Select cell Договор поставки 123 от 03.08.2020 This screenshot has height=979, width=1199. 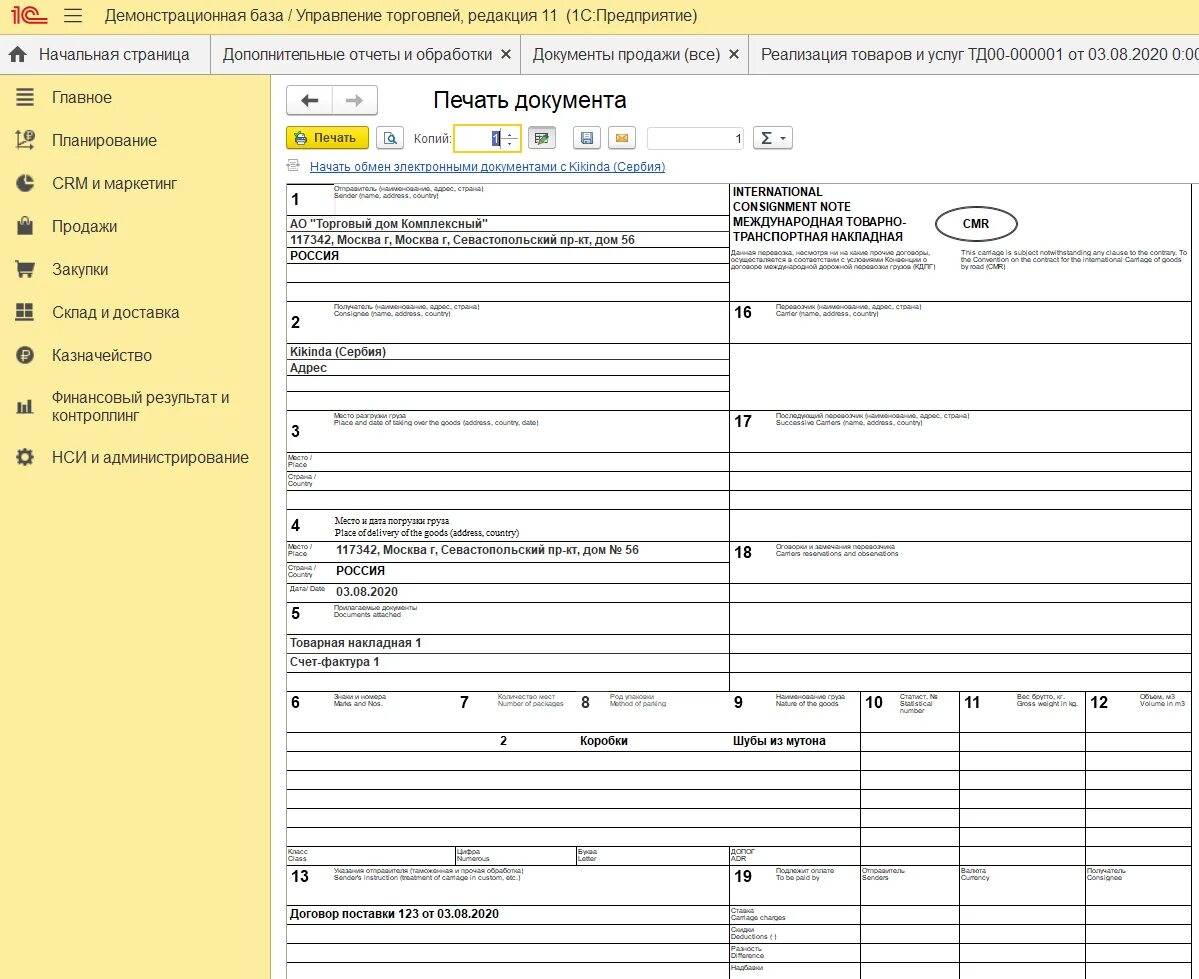click(x=508, y=914)
